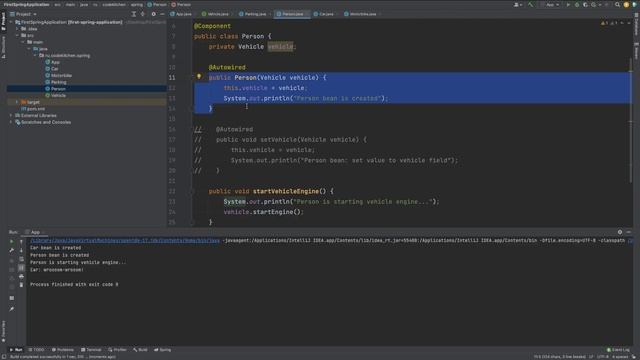640x360 pixels.
Task: Open Profiler tool window button
Action: coord(117,350)
